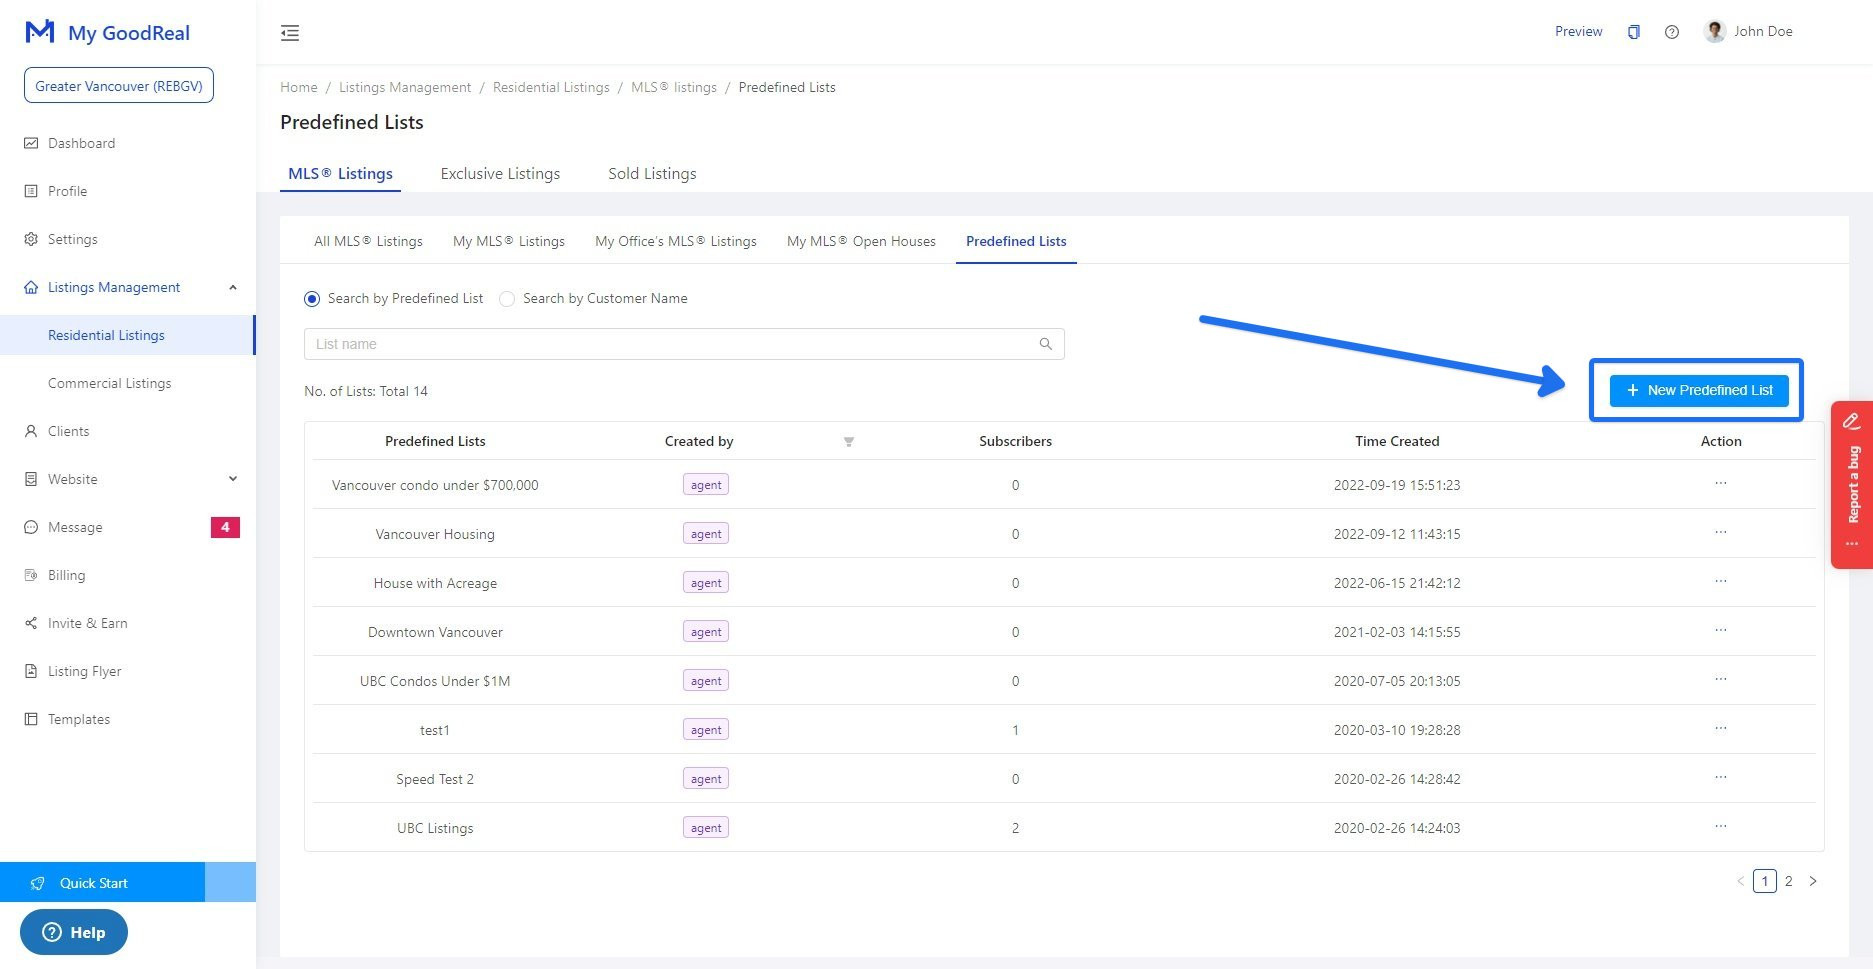The height and width of the screenshot is (969, 1873).
Task: Open the John Doe user avatar
Action: (1714, 32)
